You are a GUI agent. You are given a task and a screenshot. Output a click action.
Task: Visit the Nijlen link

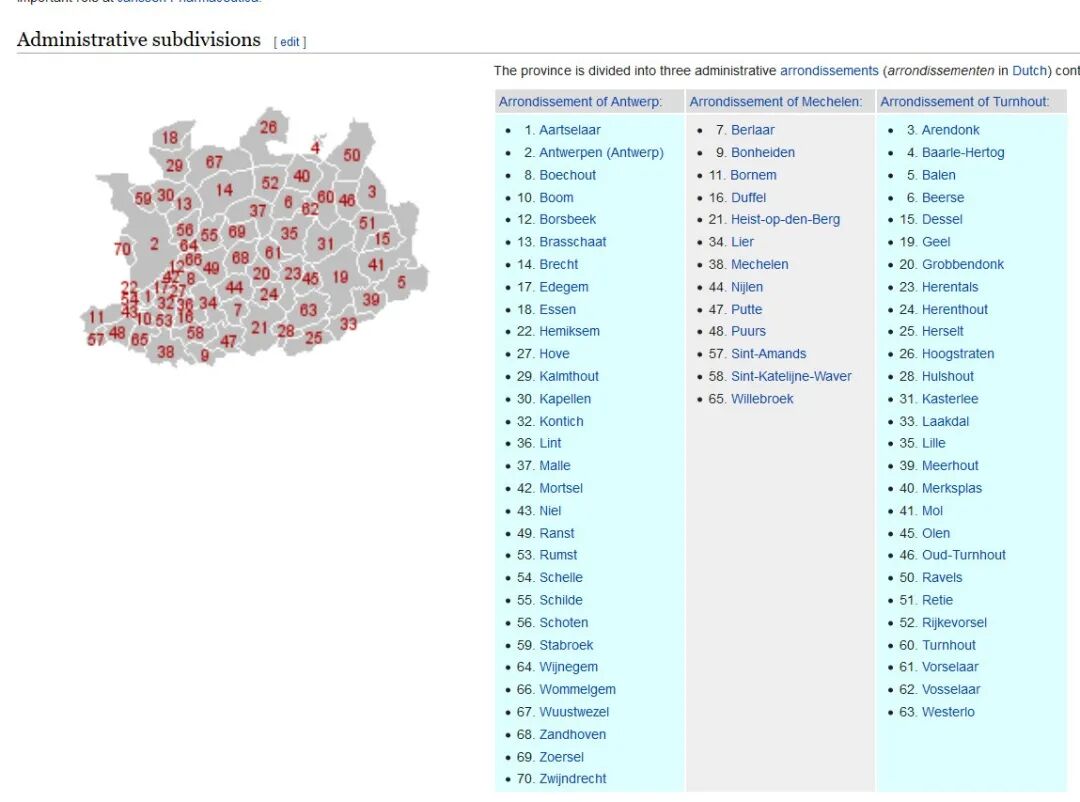[747, 287]
